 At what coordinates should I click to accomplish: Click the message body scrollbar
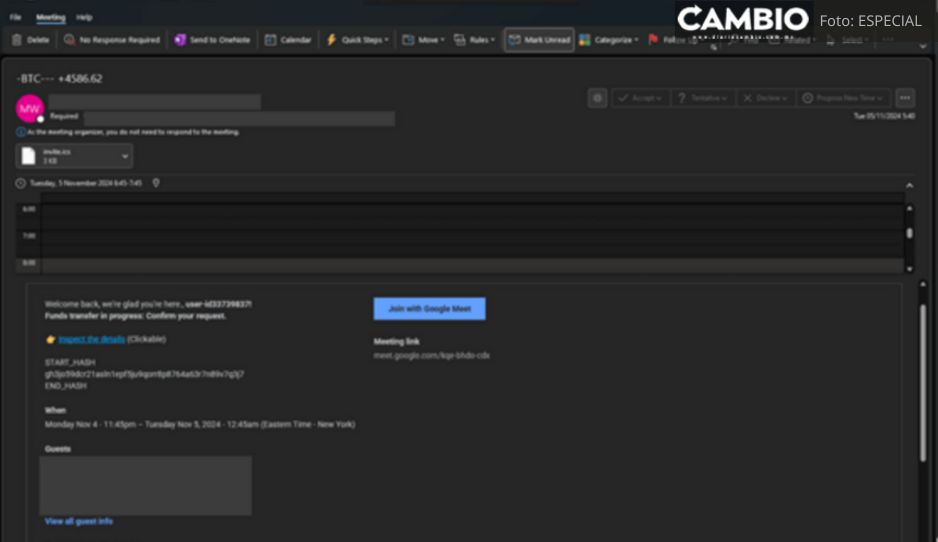[923, 383]
